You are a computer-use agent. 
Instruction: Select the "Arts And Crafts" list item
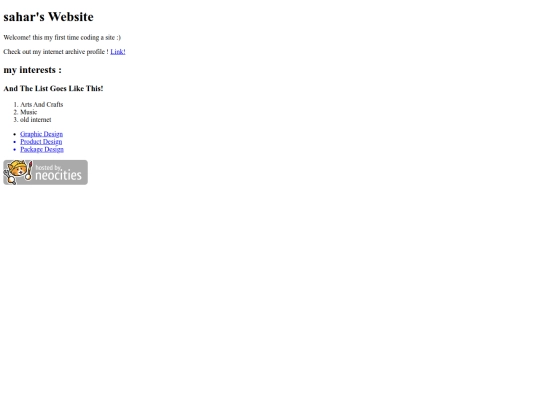click(x=42, y=104)
